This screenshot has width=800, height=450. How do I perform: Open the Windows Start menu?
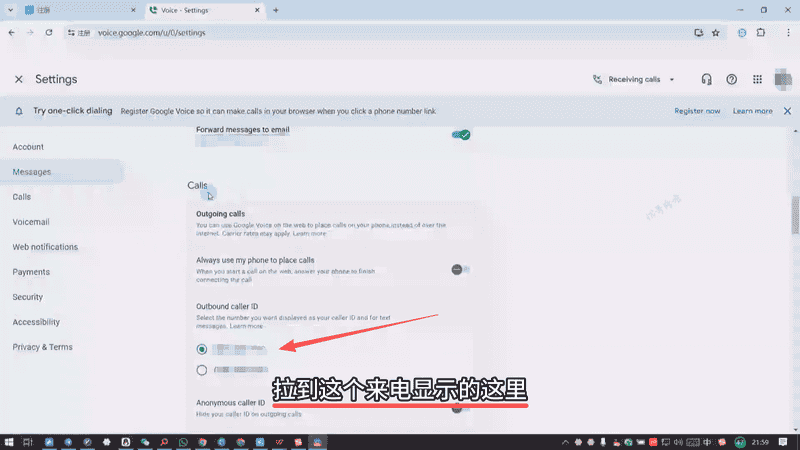pyautogui.click(x=9, y=442)
